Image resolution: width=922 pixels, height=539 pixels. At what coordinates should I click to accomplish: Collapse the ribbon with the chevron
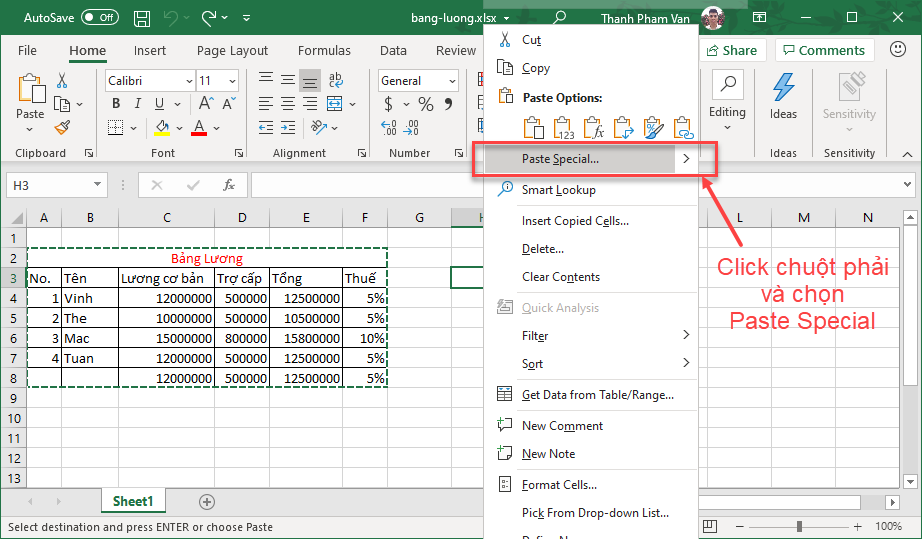[907, 154]
